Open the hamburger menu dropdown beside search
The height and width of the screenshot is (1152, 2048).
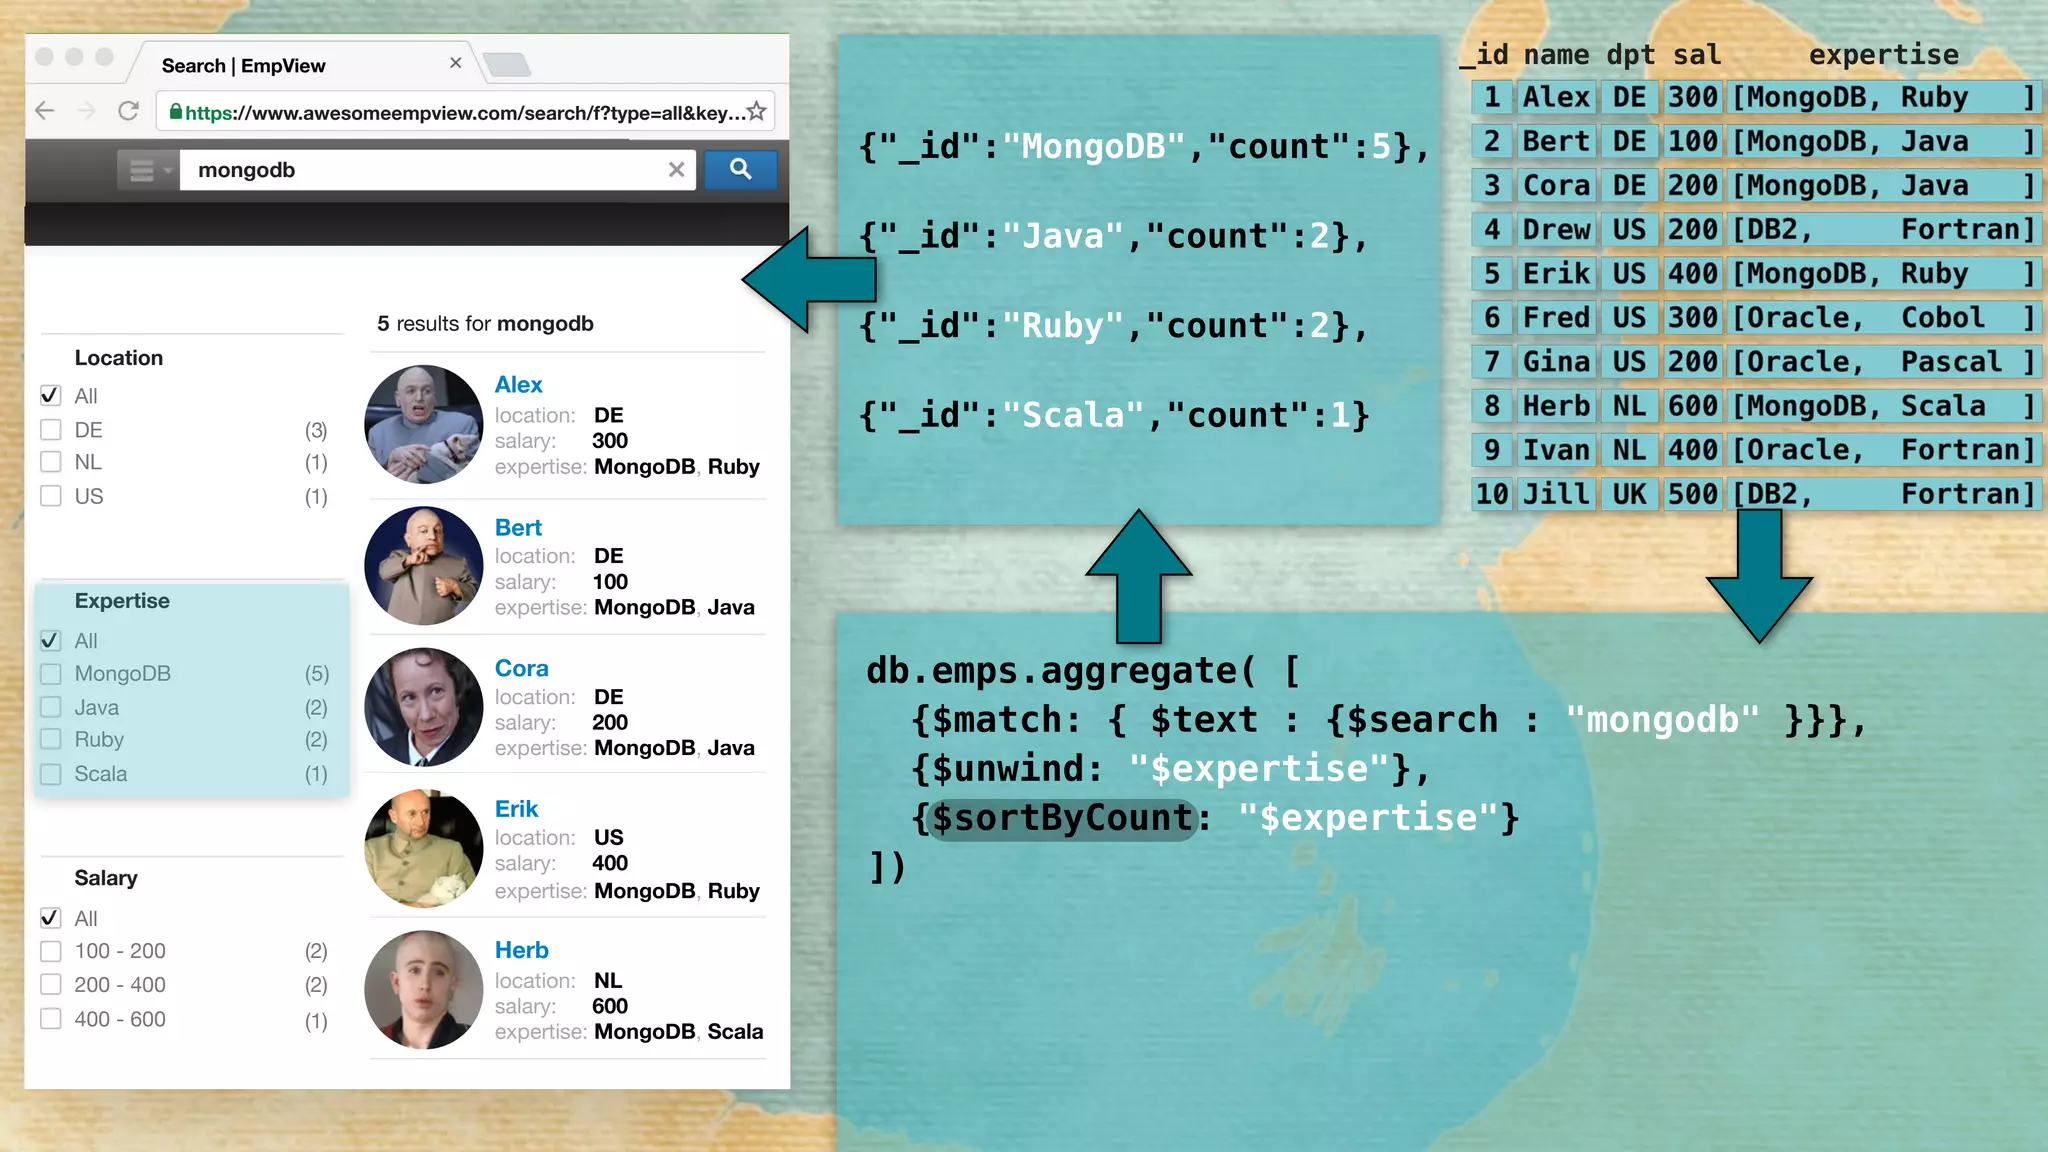pyautogui.click(x=146, y=170)
